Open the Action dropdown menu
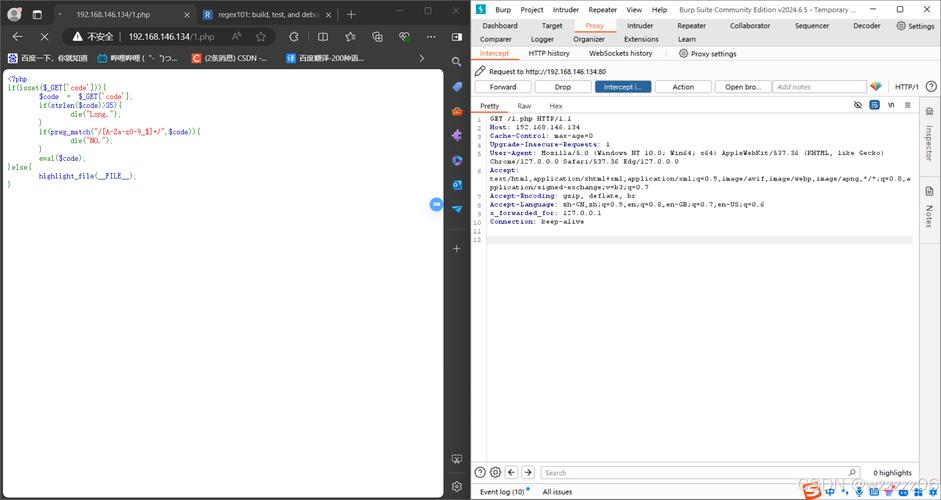The height and width of the screenshot is (500, 941). click(683, 87)
